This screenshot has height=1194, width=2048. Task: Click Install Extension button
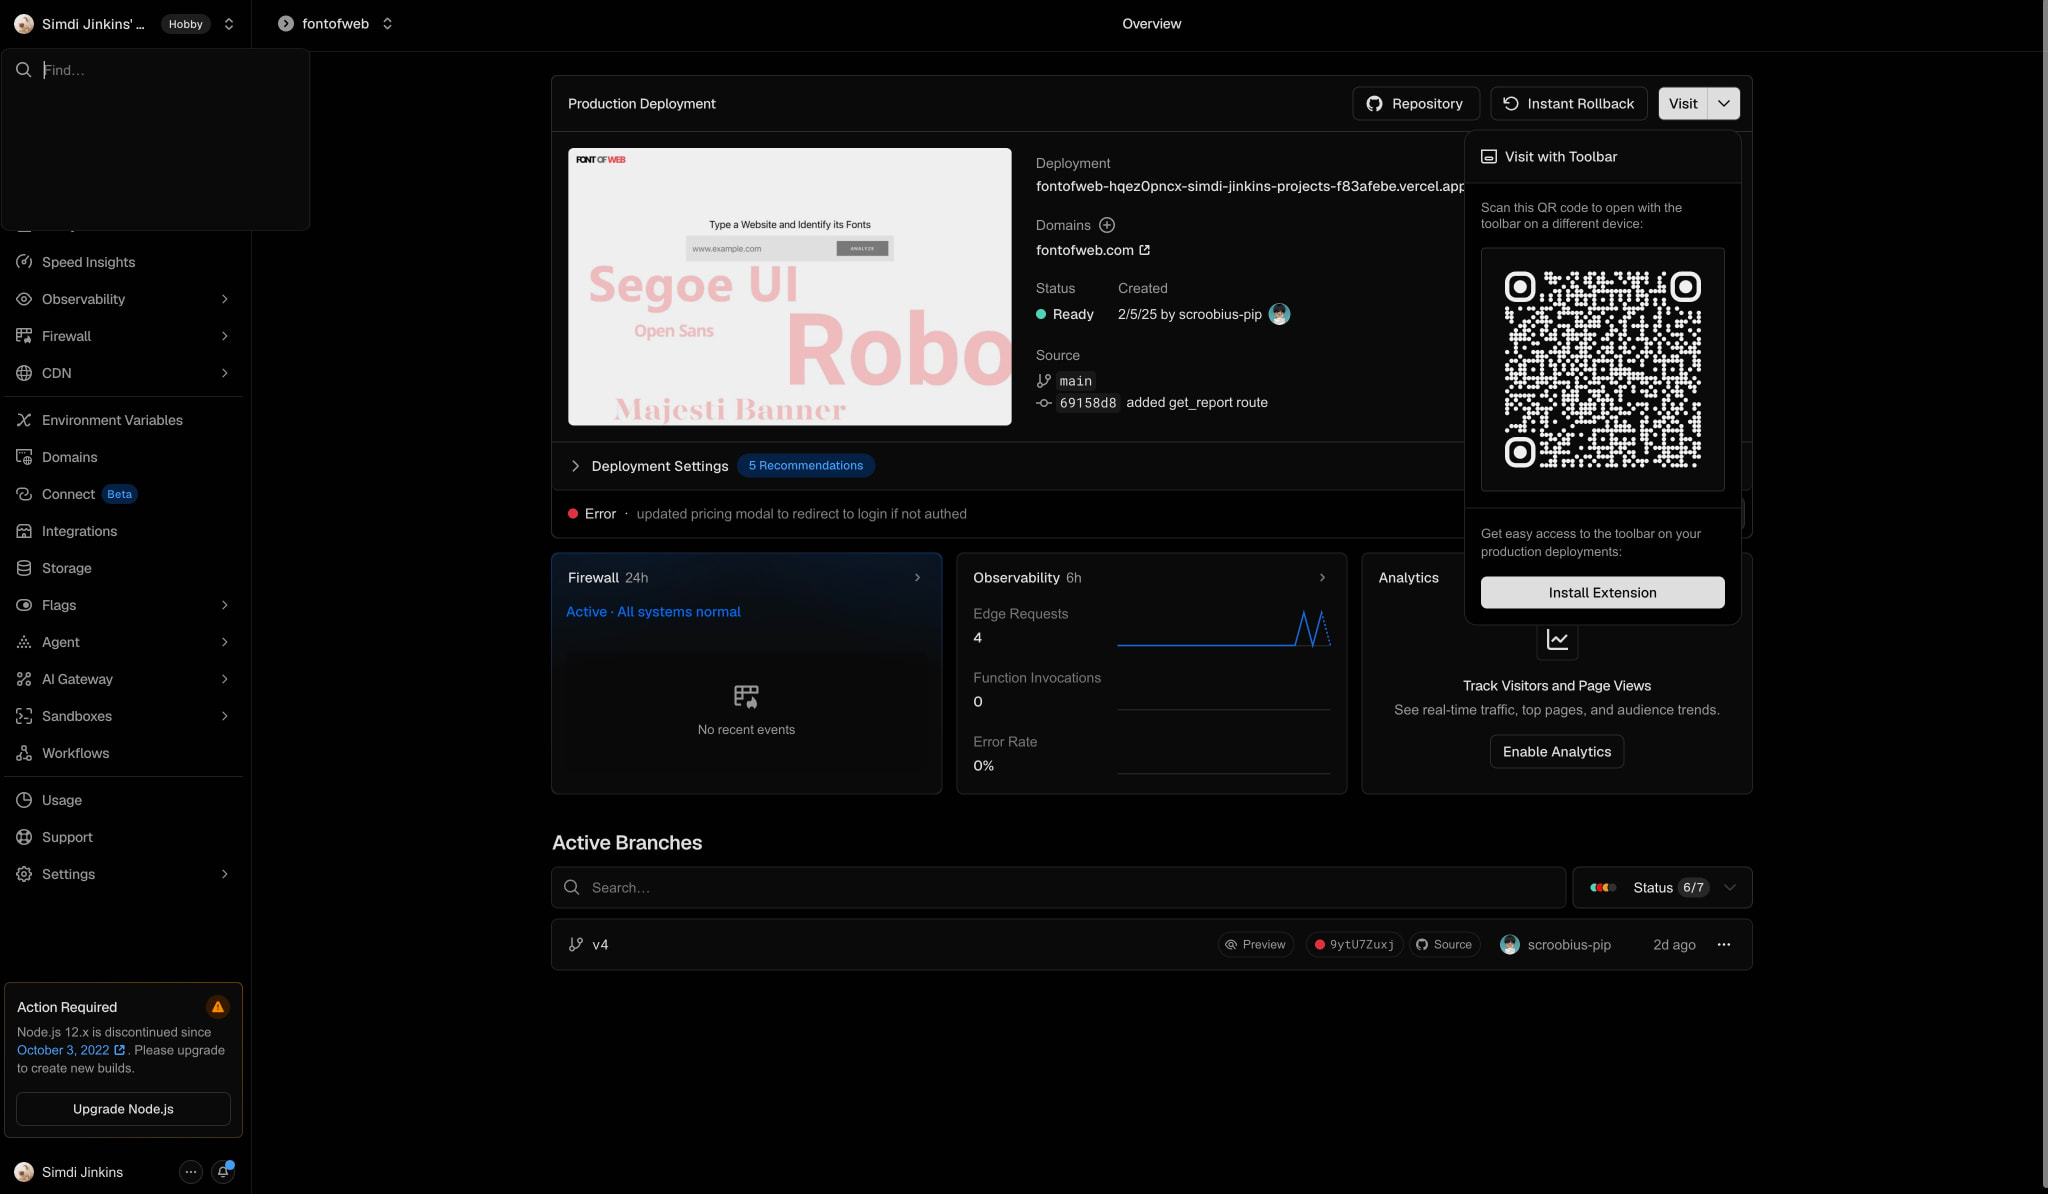point(1602,593)
